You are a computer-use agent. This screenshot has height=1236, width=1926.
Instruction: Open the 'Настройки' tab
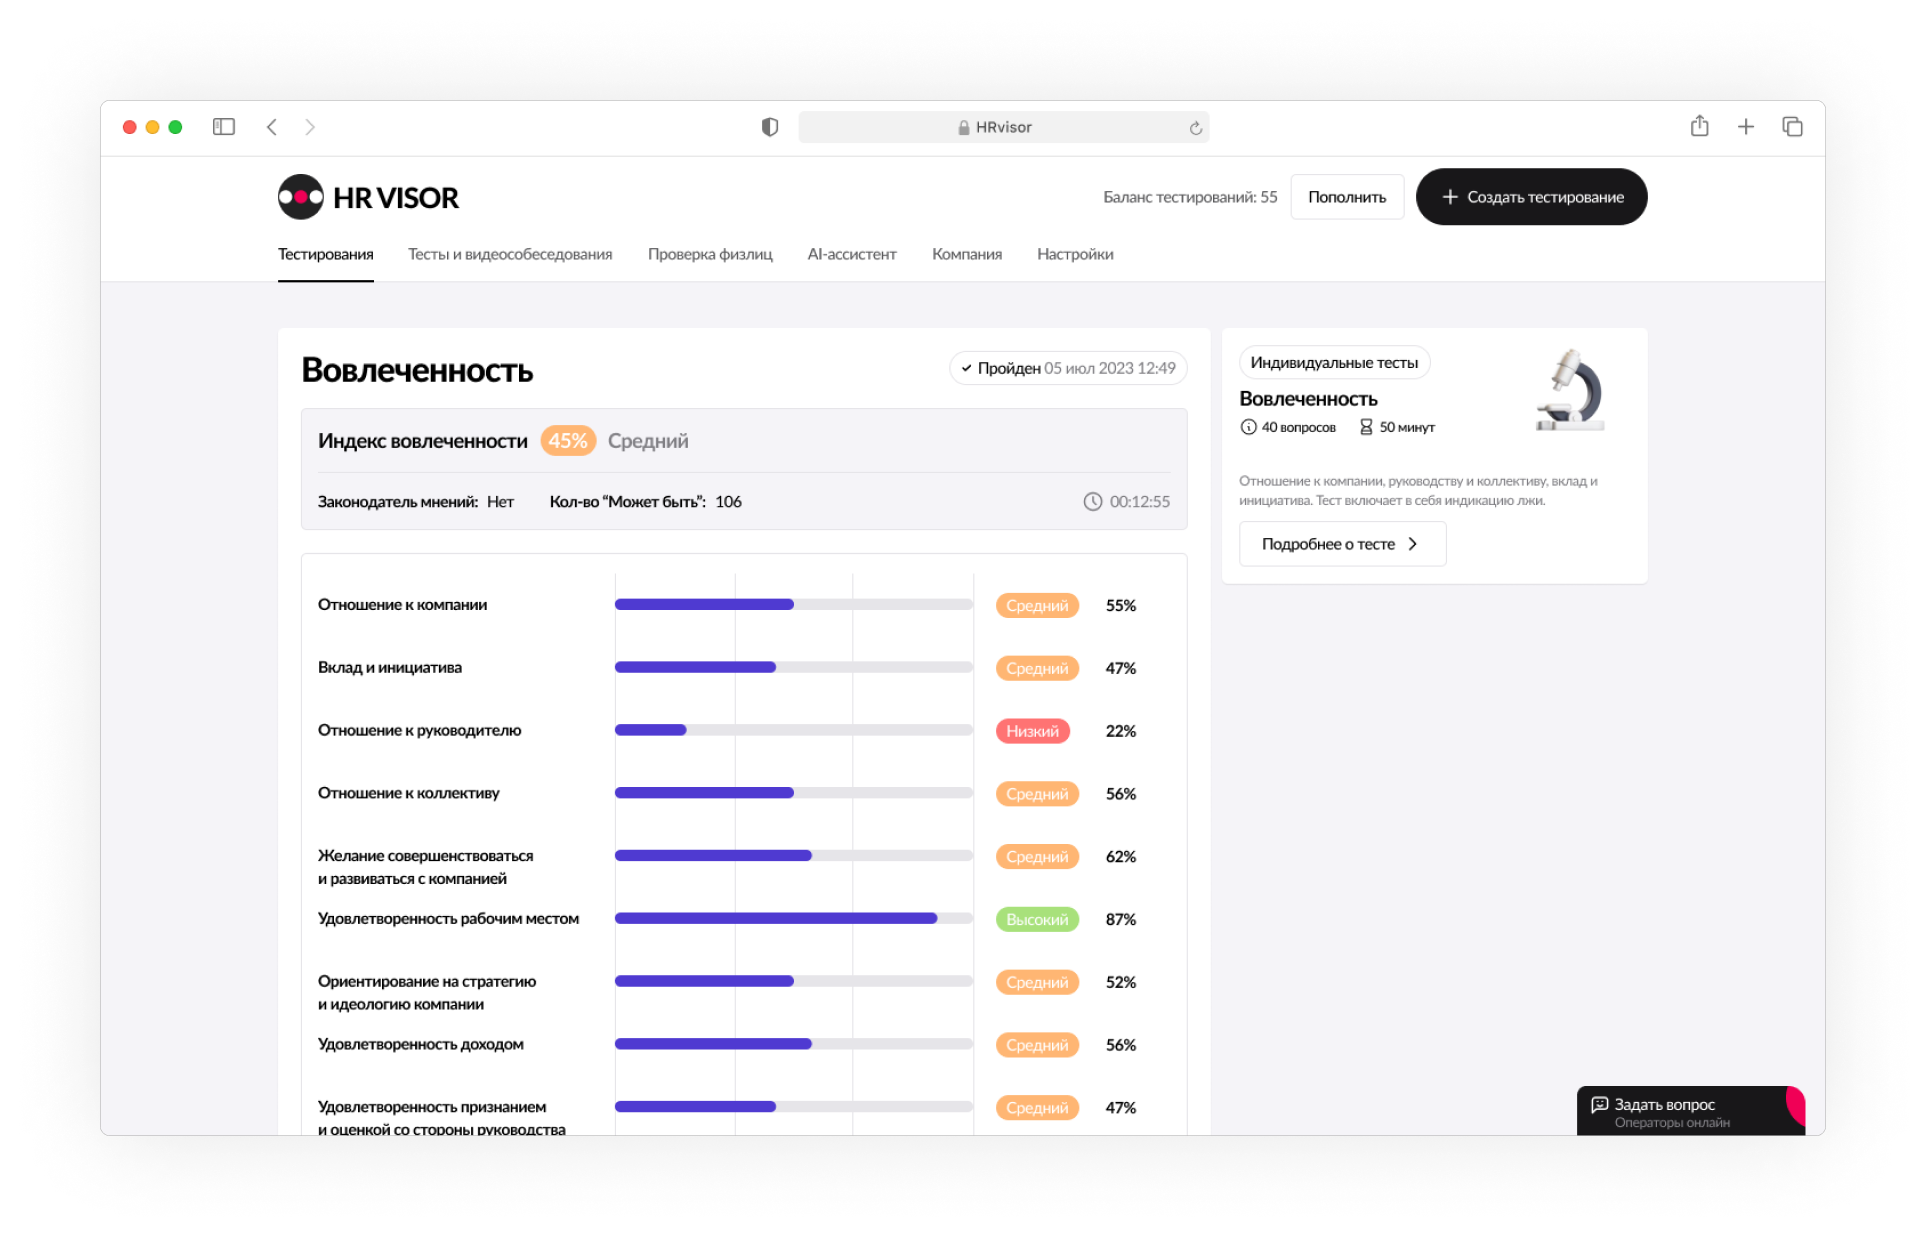[x=1075, y=254]
